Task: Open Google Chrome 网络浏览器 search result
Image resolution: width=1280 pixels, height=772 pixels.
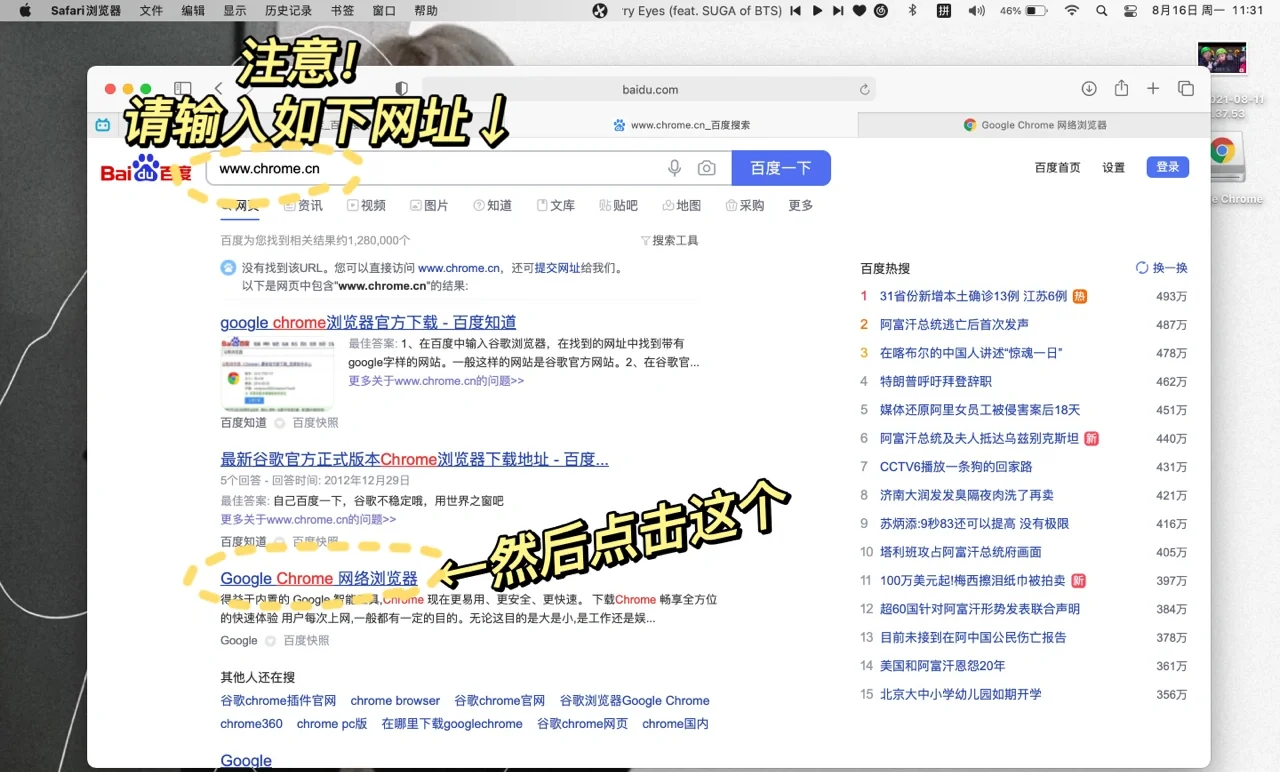Action: coord(319,578)
